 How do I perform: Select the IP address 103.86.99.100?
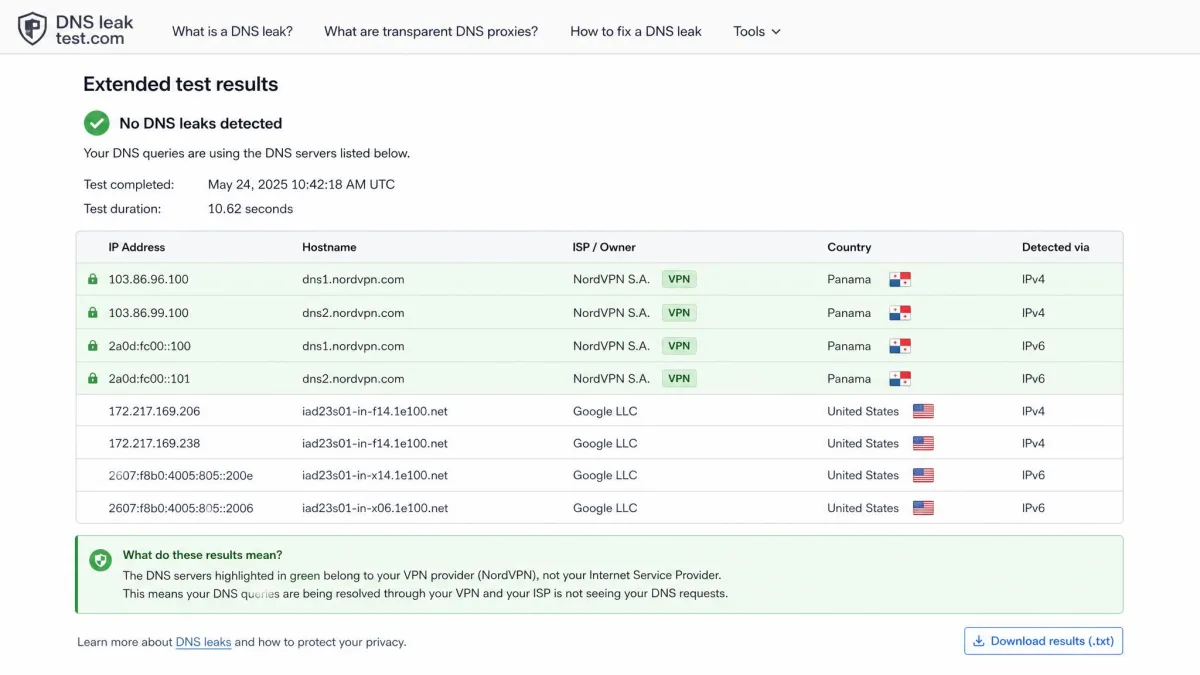coord(149,313)
